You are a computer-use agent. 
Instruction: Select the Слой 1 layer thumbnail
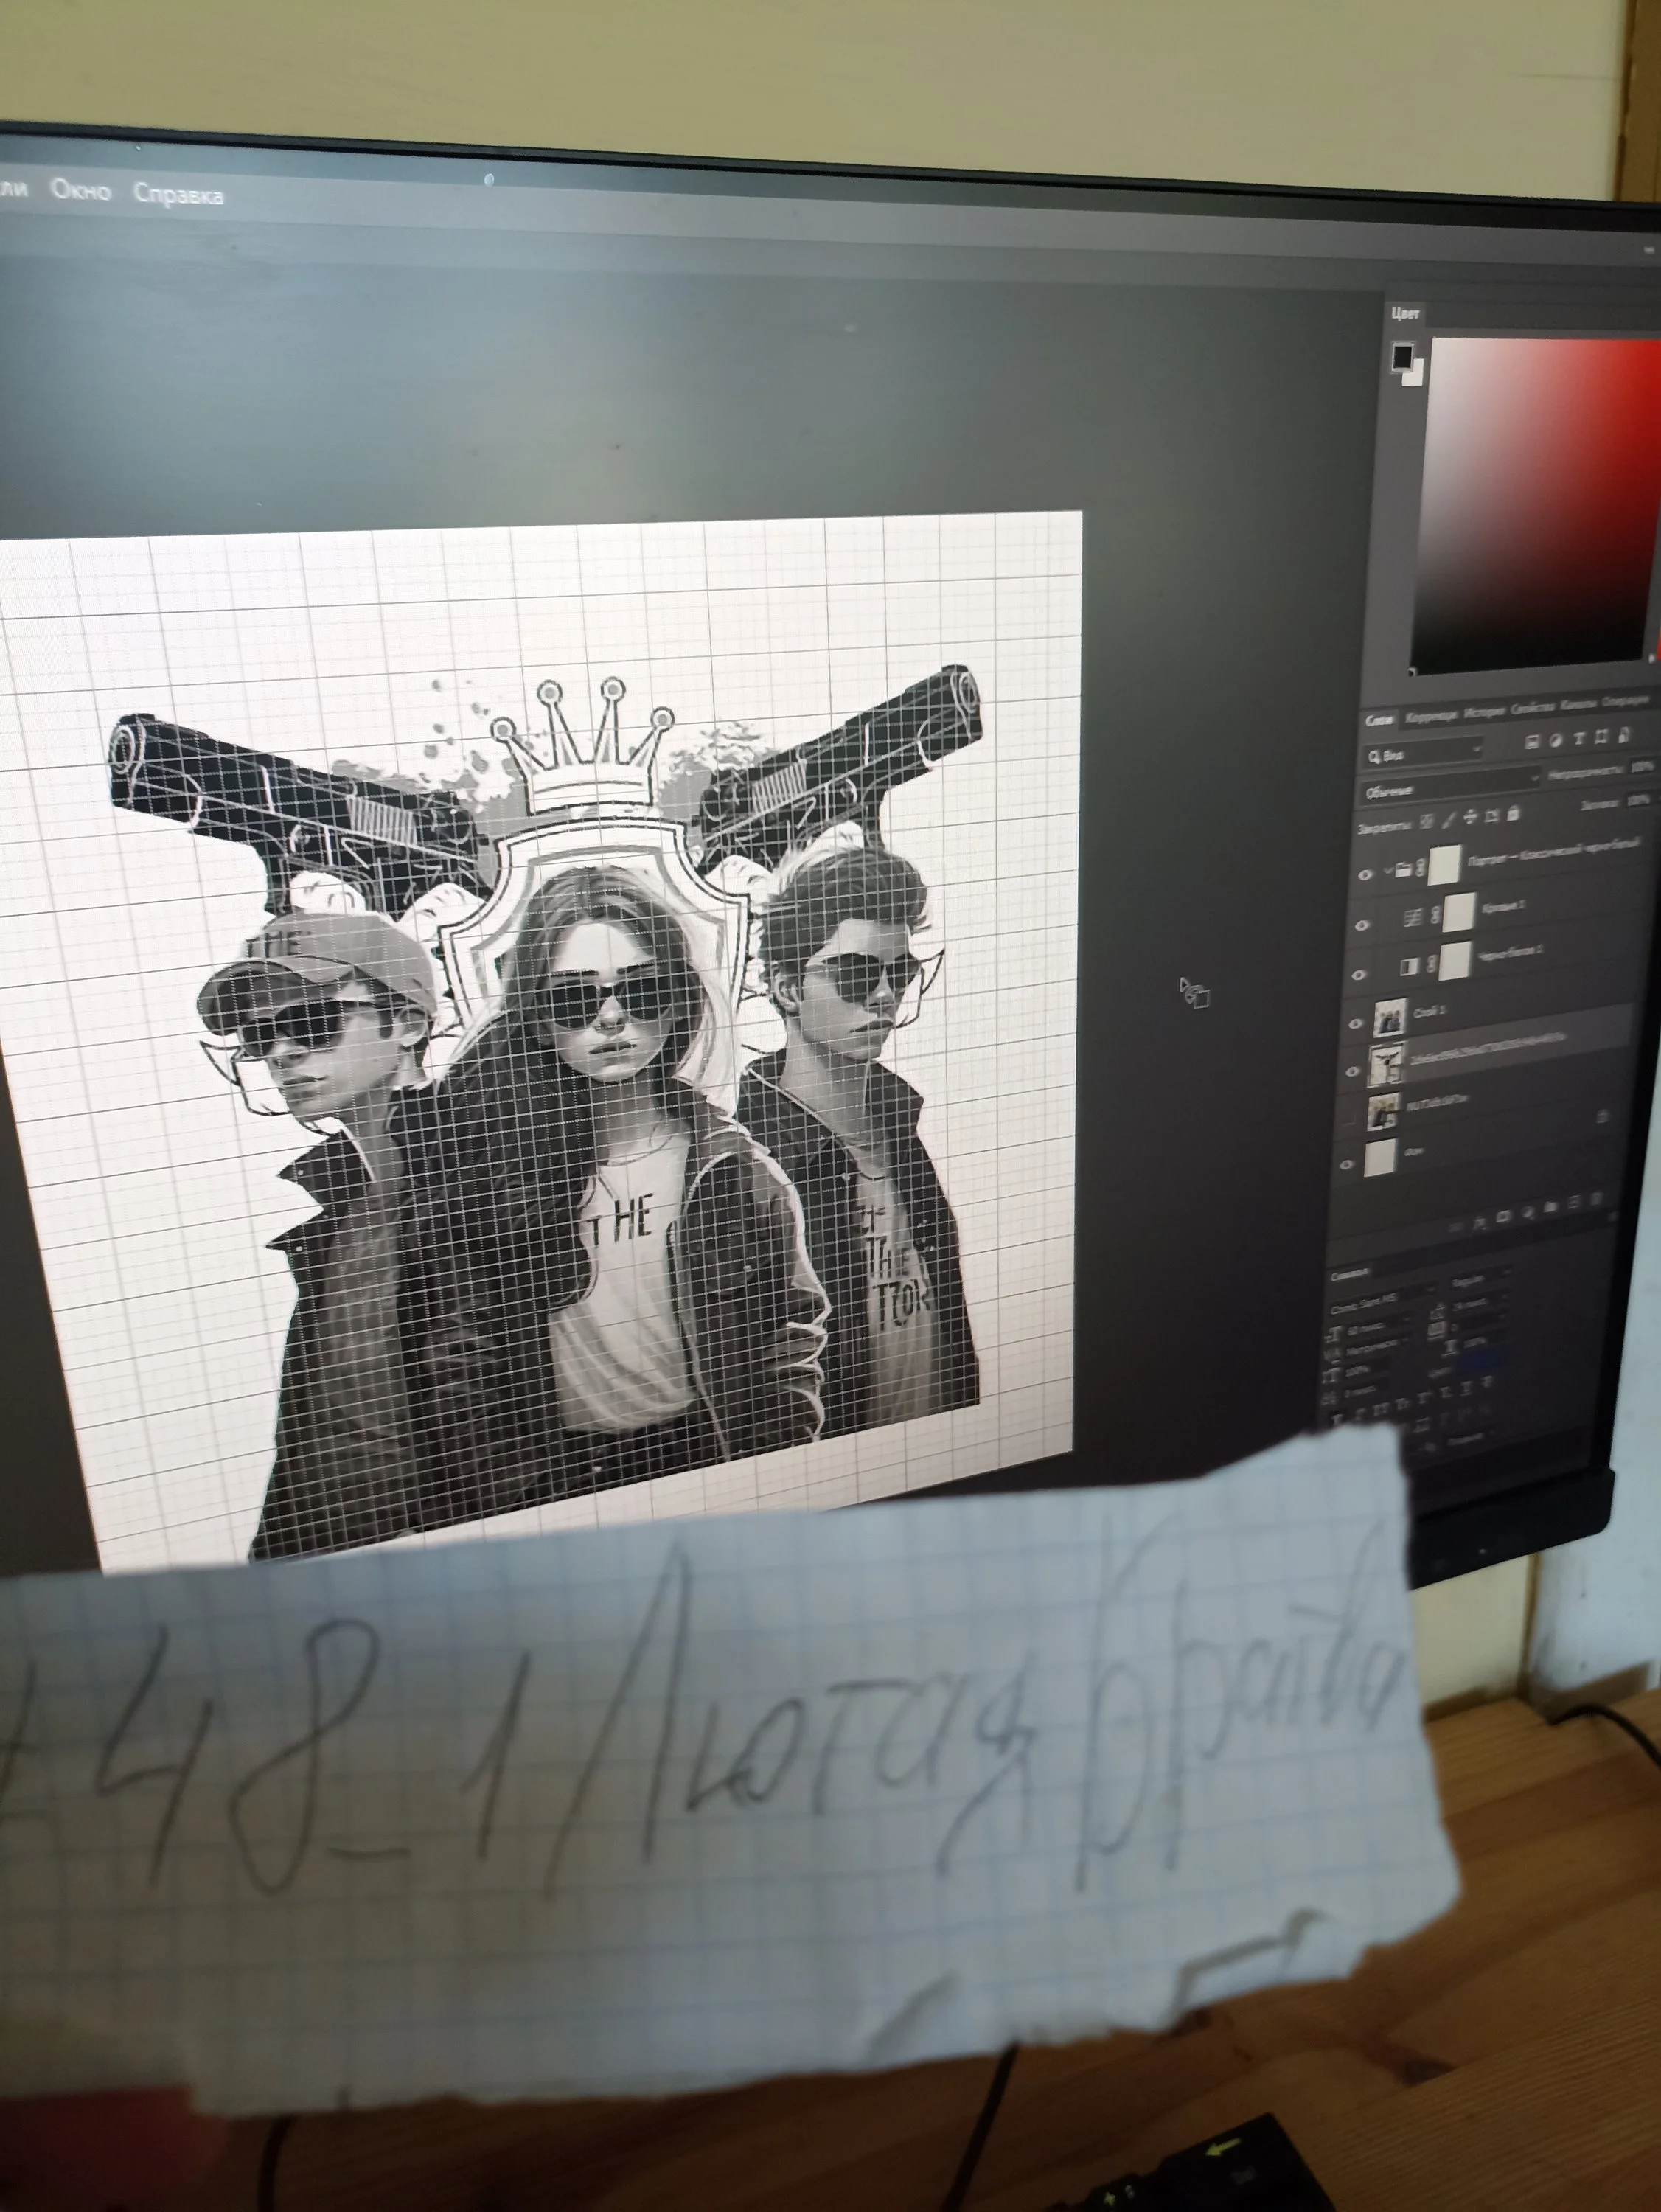pos(1390,1018)
